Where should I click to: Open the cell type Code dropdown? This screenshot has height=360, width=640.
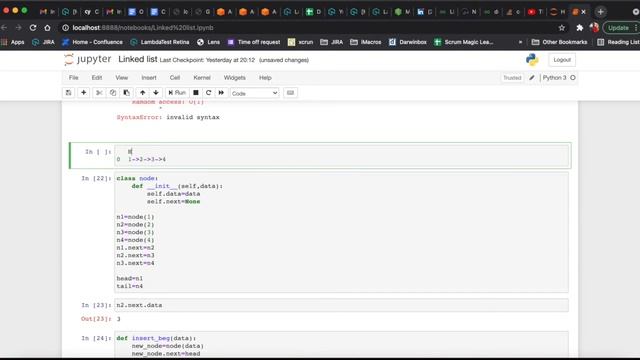point(254,93)
